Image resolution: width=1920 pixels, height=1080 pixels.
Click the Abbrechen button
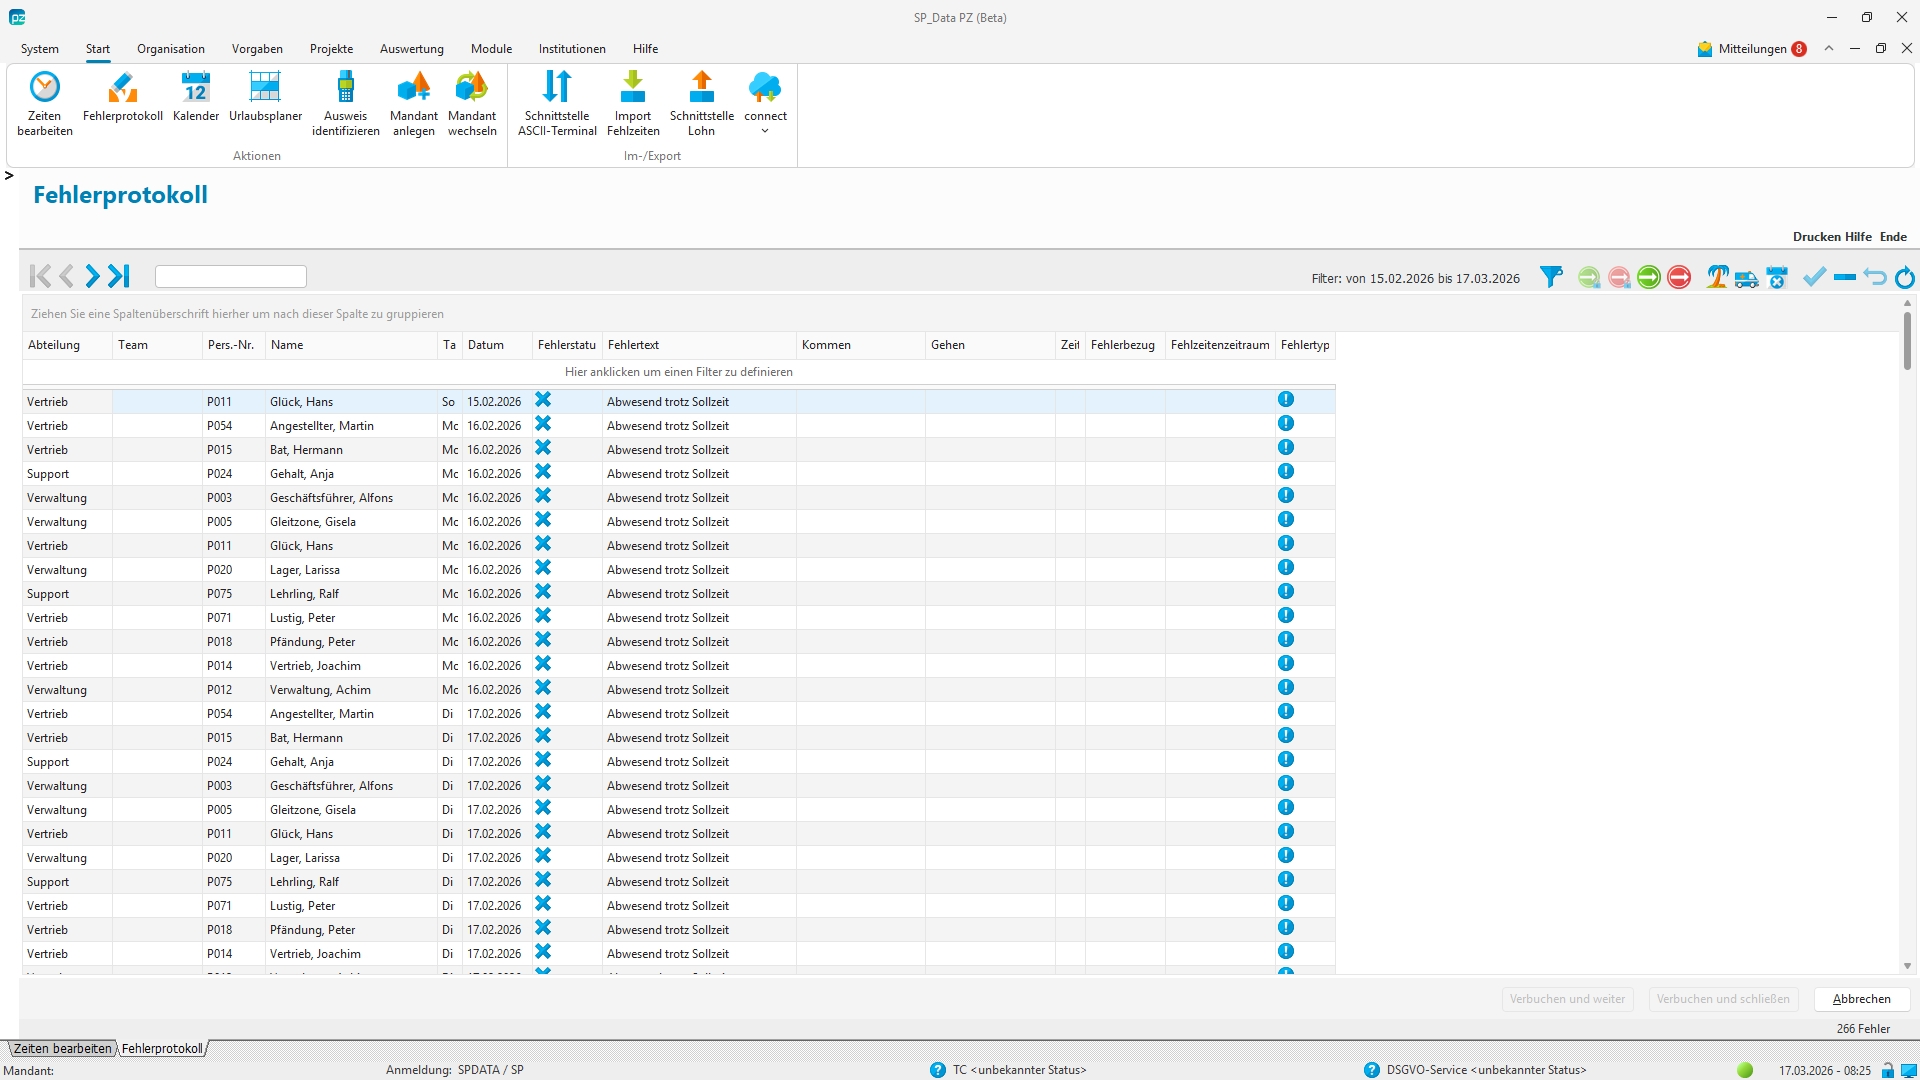[1861, 999]
